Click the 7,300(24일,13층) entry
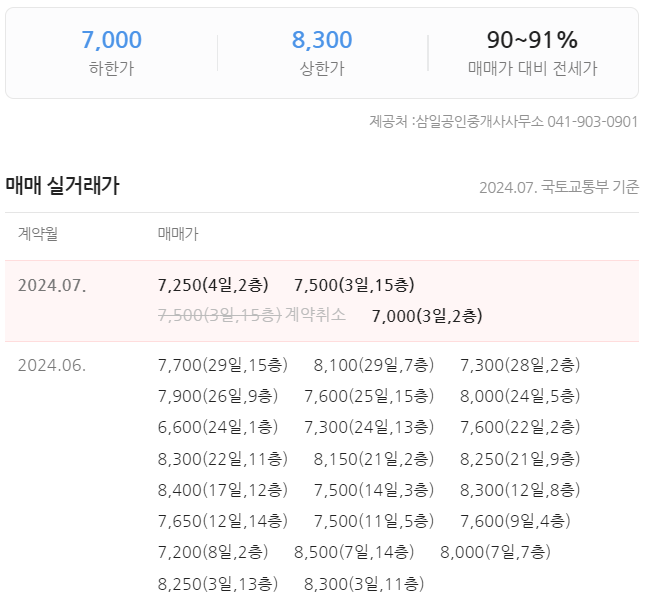This screenshot has height=592, width=646. (369, 427)
